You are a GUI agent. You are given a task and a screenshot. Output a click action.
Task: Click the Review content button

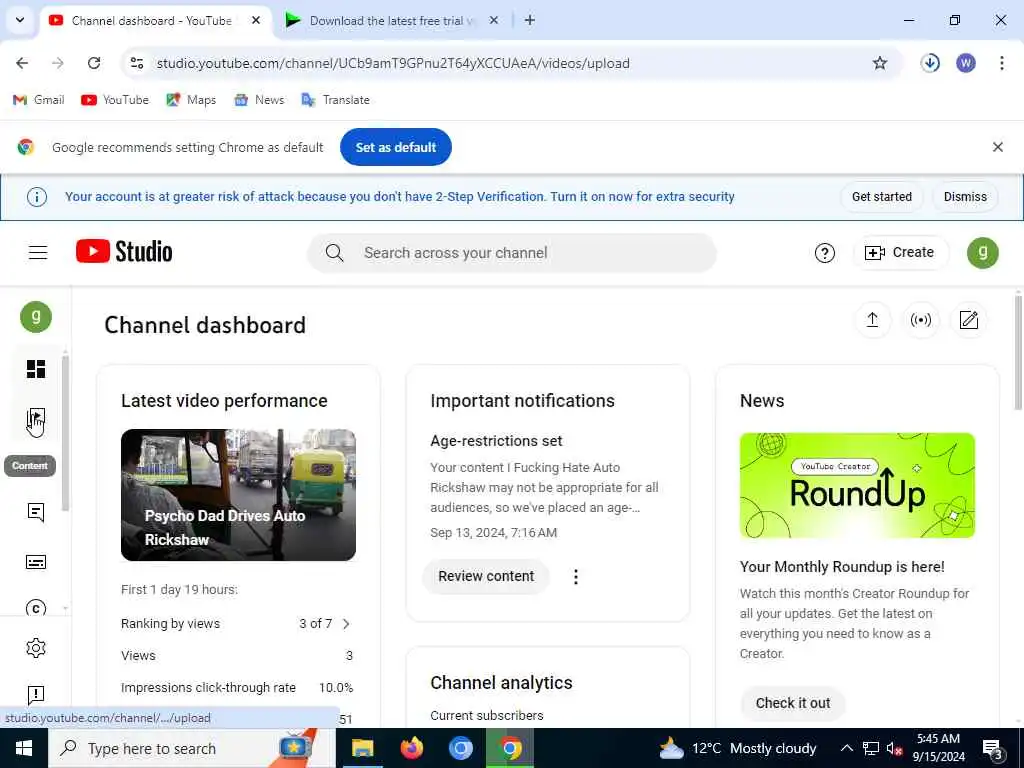(x=486, y=576)
